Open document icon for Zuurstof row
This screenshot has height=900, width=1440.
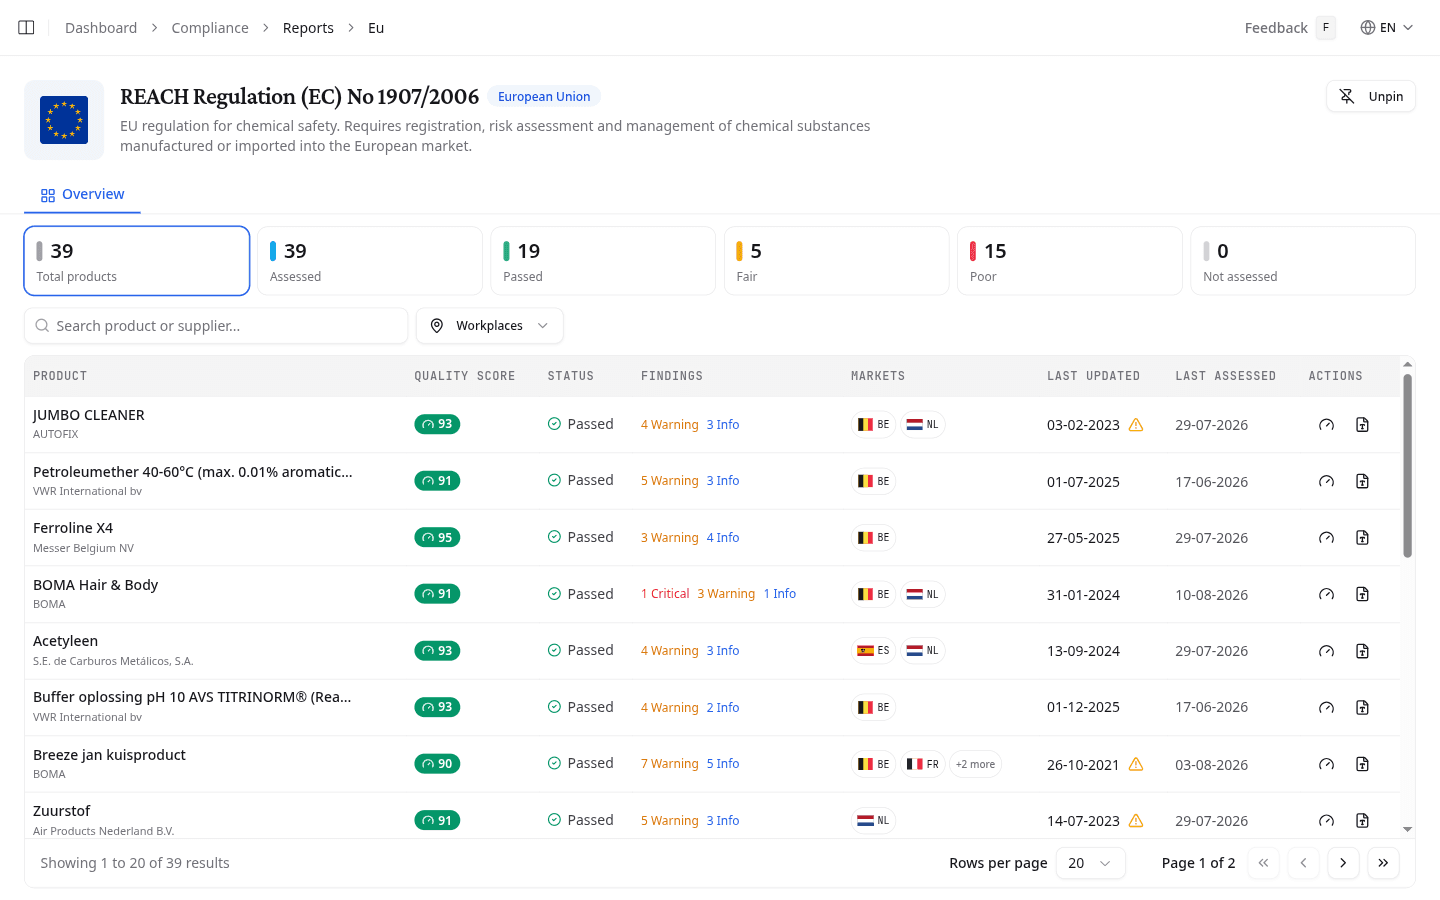coord(1362,820)
